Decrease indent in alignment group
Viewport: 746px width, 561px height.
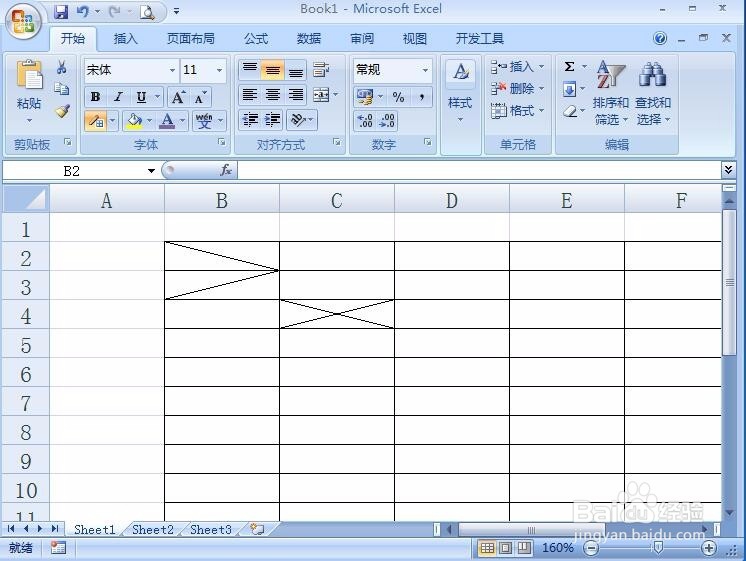pos(250,120)
